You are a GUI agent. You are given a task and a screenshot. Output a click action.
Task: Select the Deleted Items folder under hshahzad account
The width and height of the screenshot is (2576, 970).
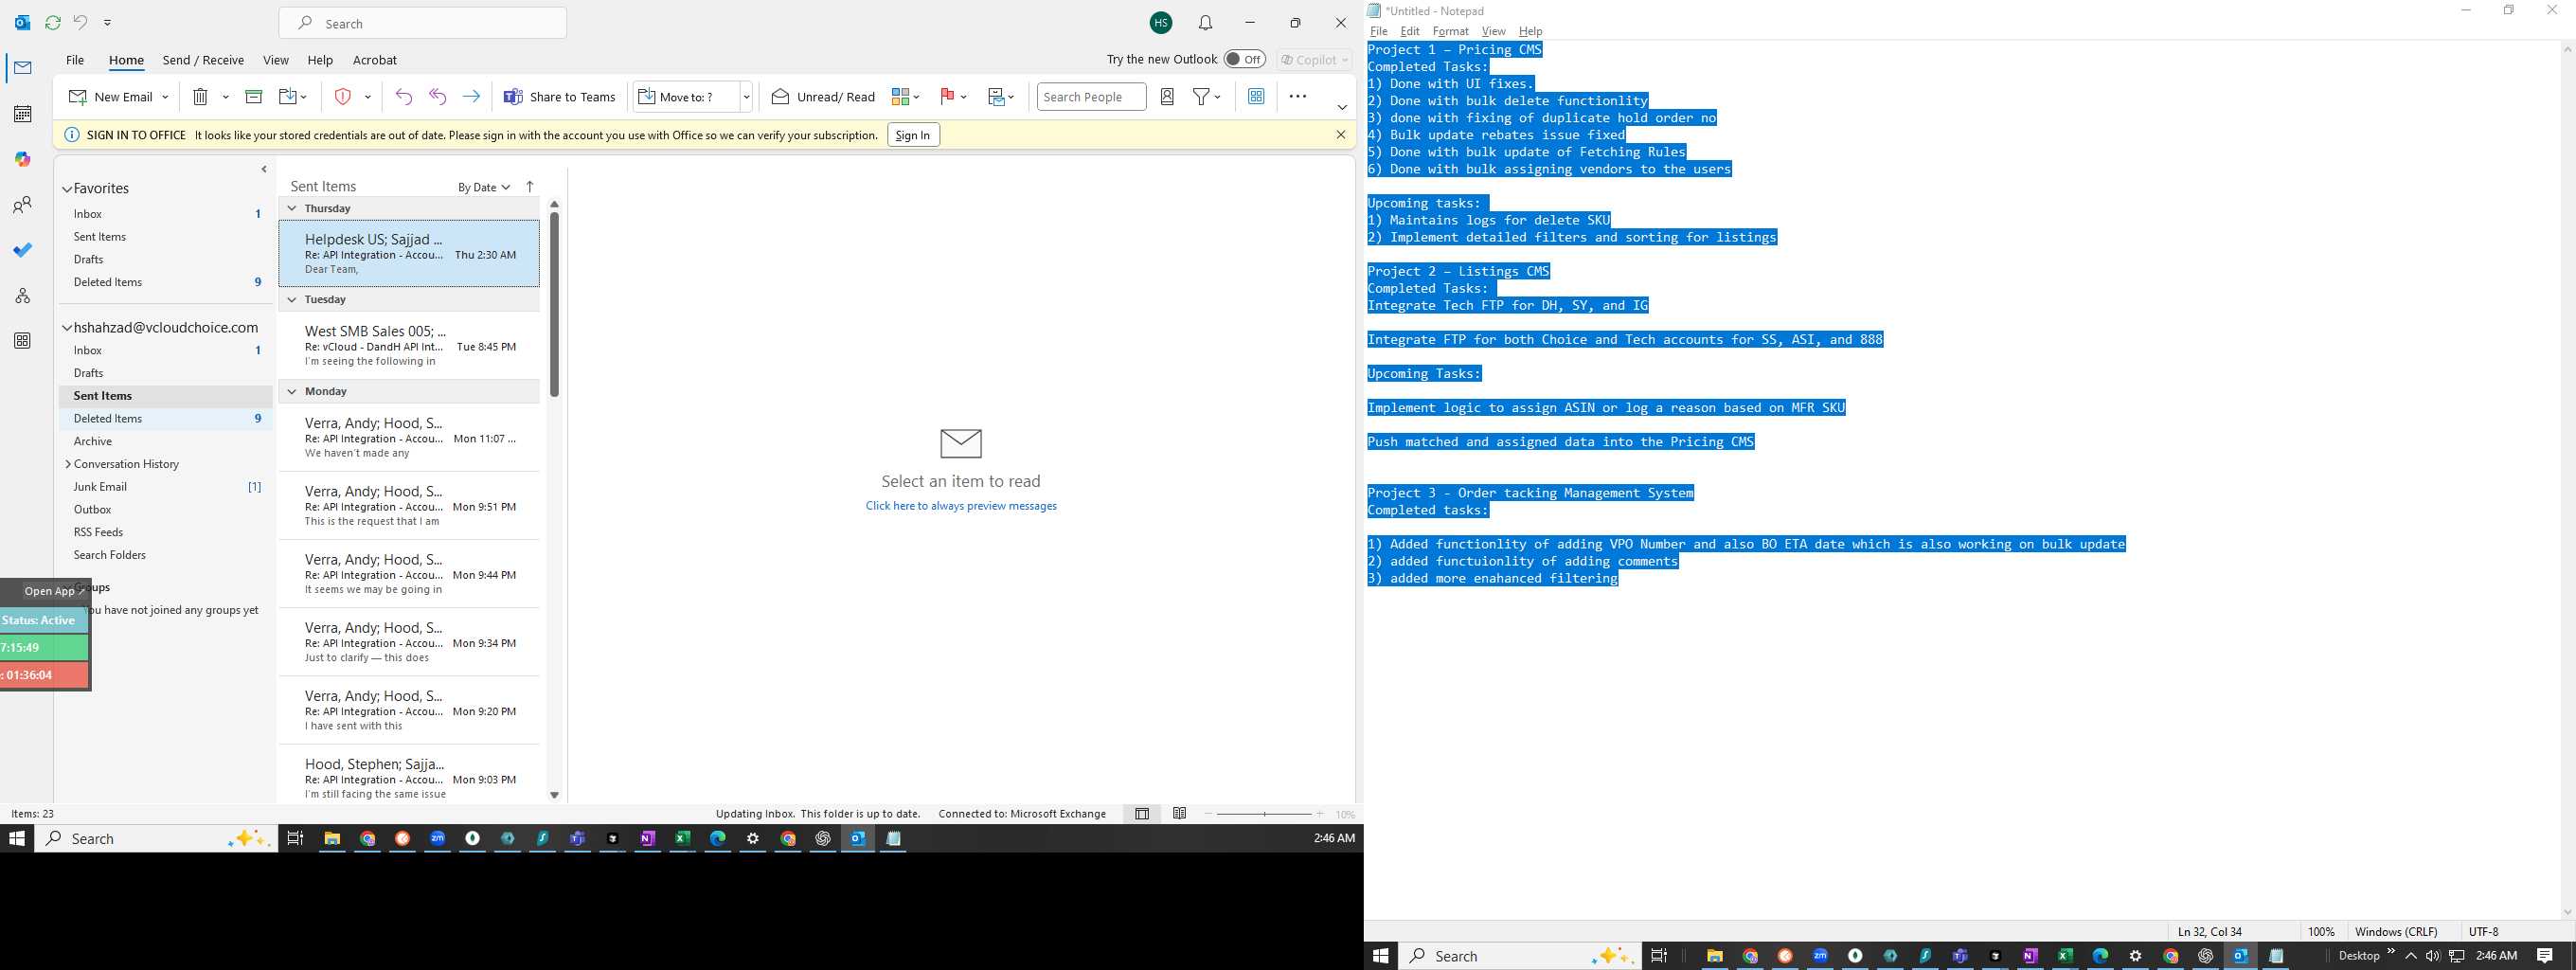click(x=166, y=419)
